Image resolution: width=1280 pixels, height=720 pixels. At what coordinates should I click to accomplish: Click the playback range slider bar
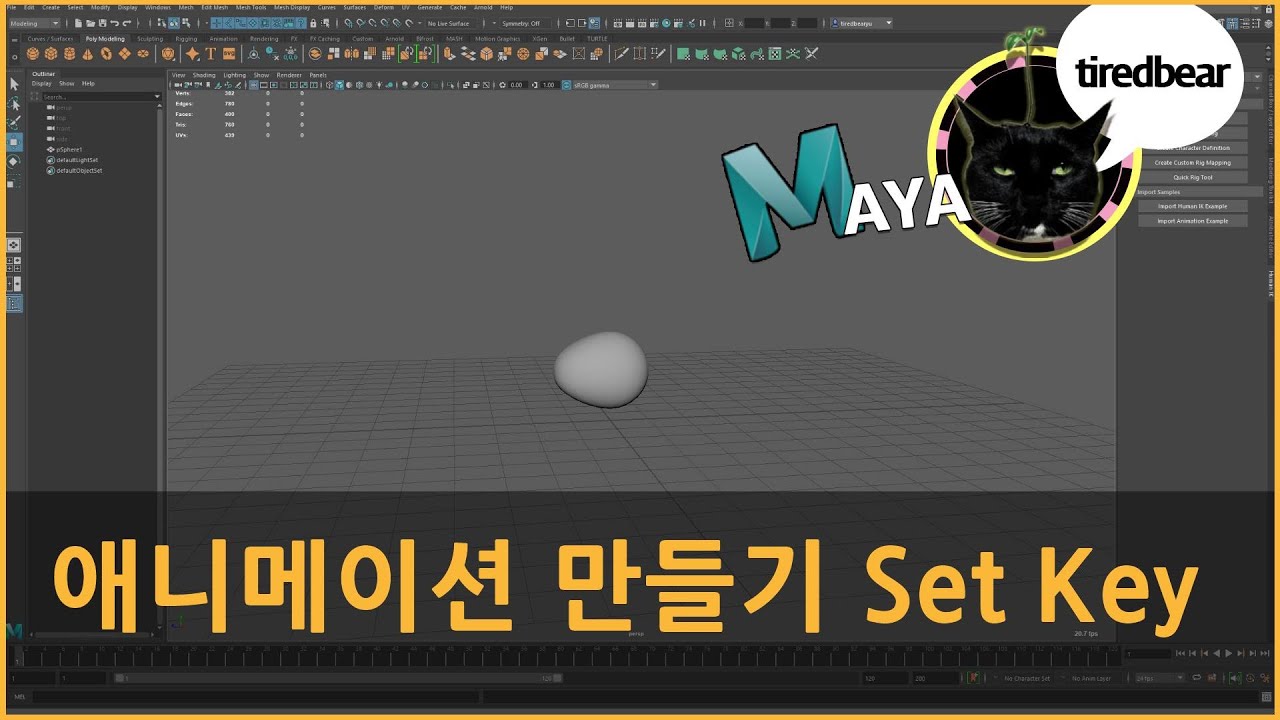point(336,678)
